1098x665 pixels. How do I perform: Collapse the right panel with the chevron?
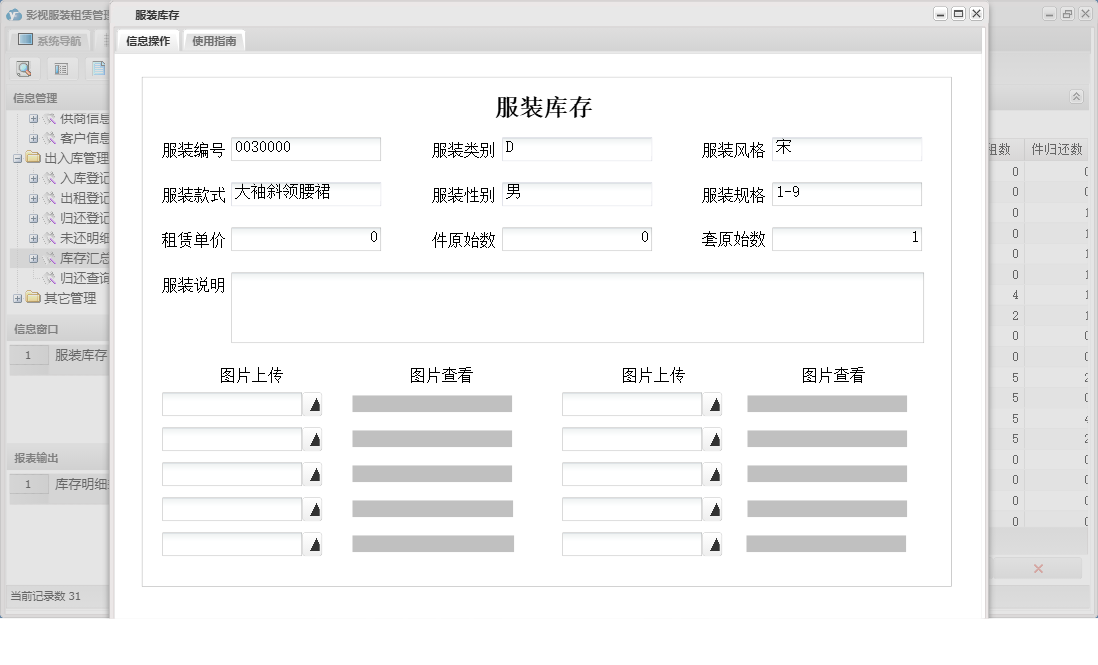(x=1077, y=96)
